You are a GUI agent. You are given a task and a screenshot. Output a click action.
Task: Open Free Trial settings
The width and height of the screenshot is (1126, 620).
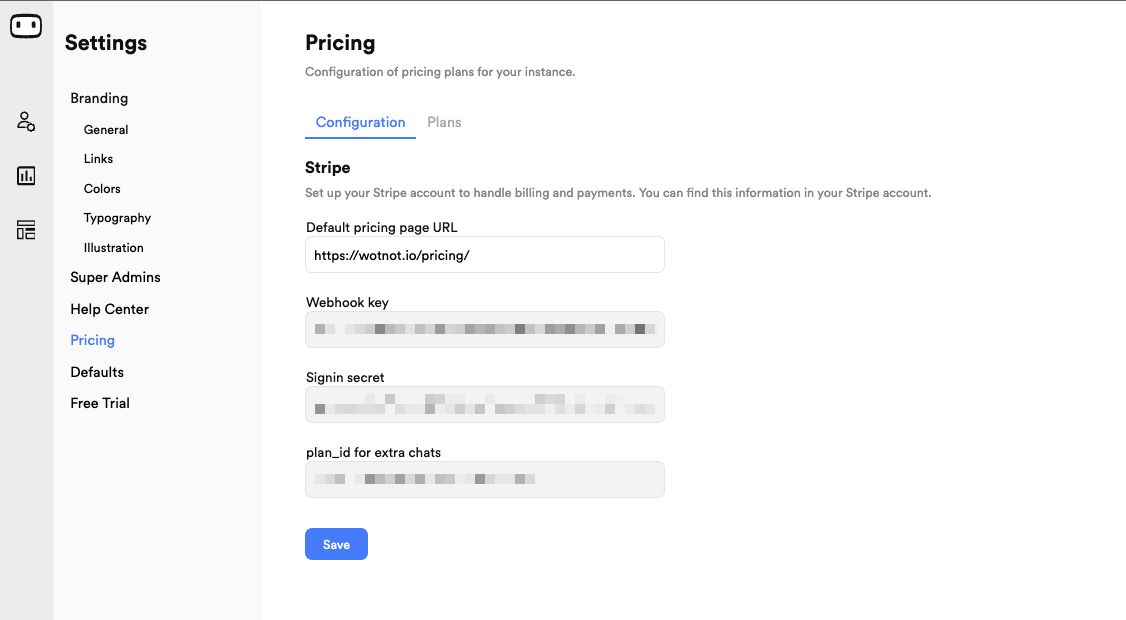click(x=100, y=403)
